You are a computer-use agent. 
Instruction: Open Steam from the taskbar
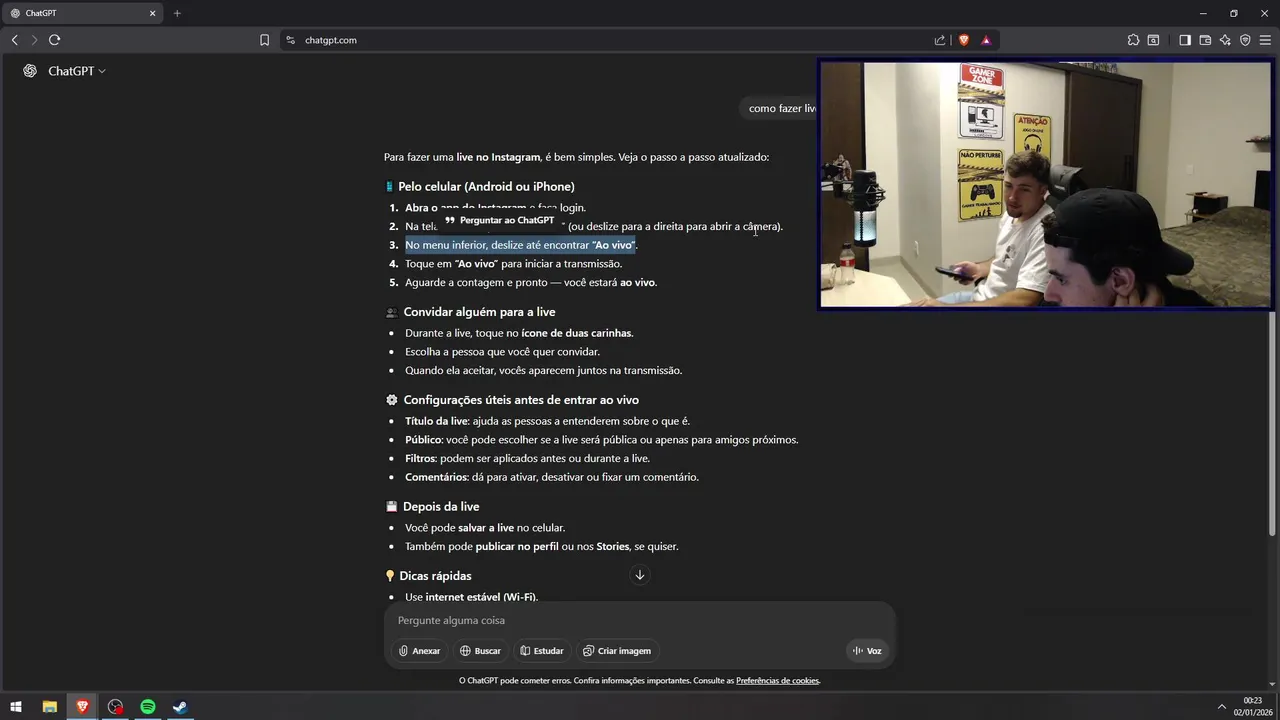pos(180,707)
